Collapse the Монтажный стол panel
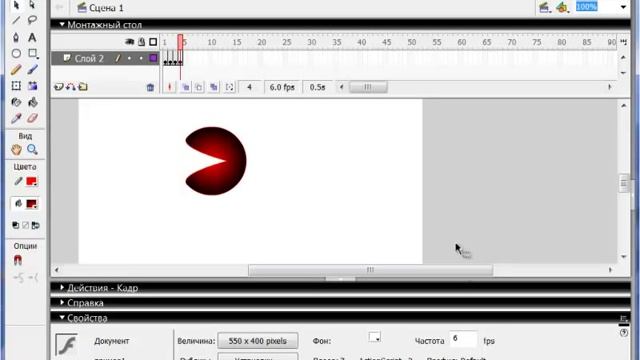This screenshot has width=640, height=360. [x=62, y=24]
